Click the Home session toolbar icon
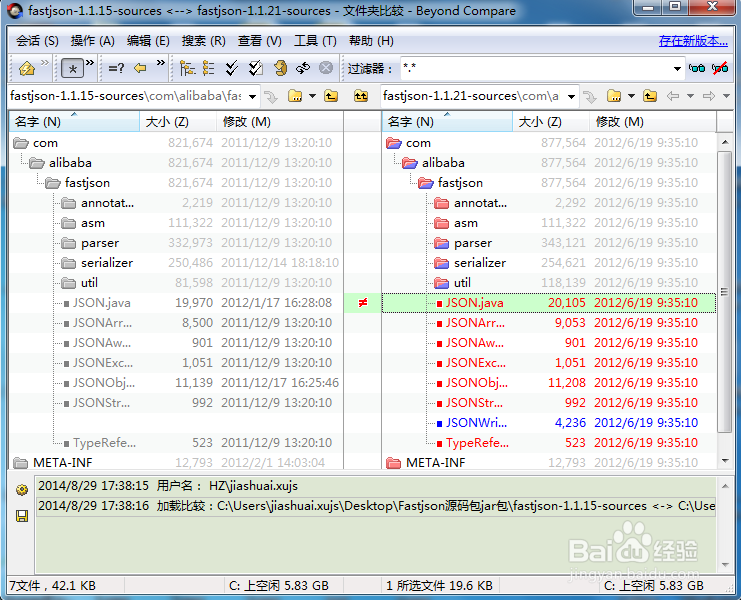This screenshot has width=741, height=600. [27, 69]
